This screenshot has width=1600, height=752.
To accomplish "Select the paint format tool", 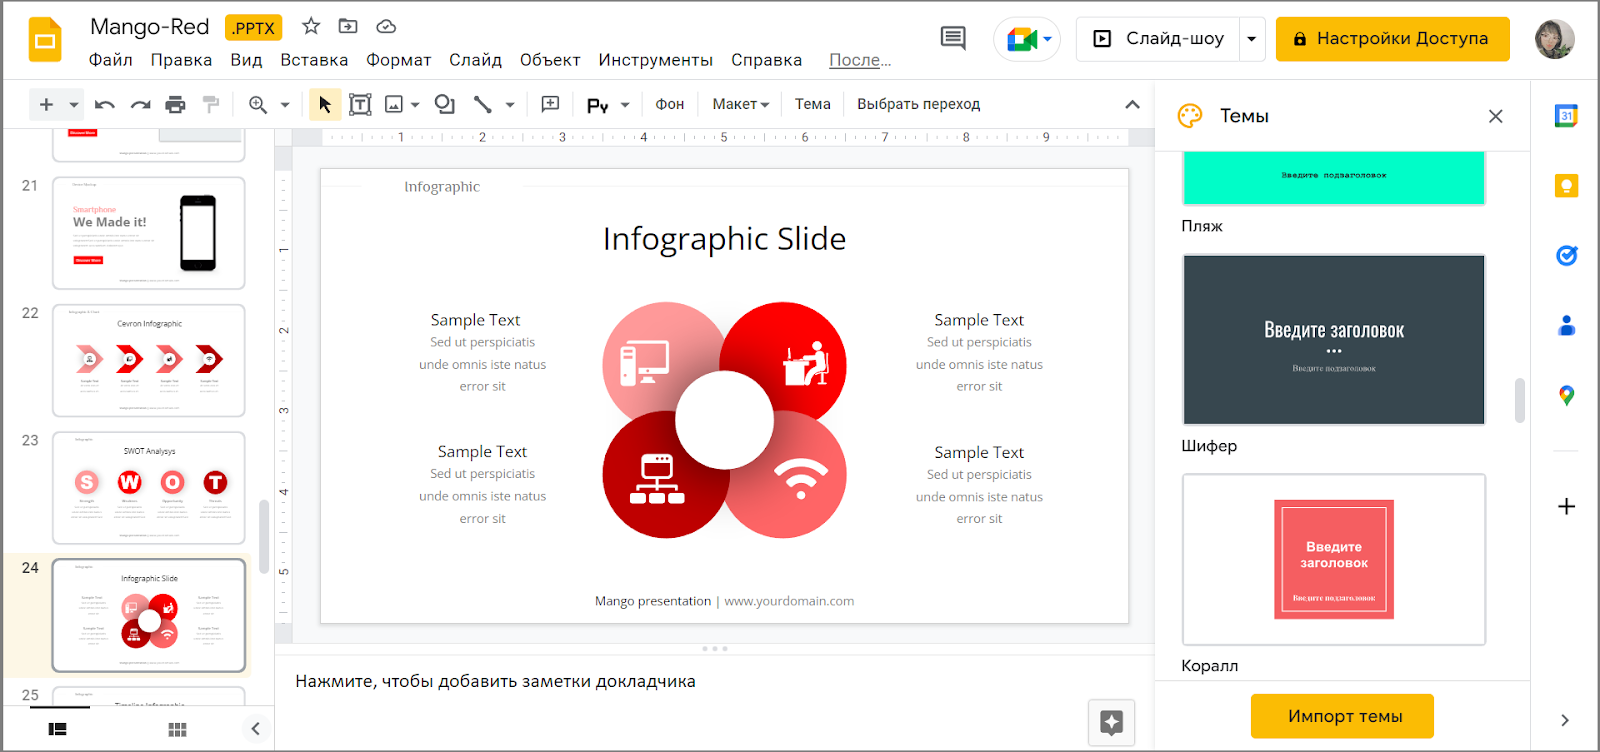I will 211,104.
